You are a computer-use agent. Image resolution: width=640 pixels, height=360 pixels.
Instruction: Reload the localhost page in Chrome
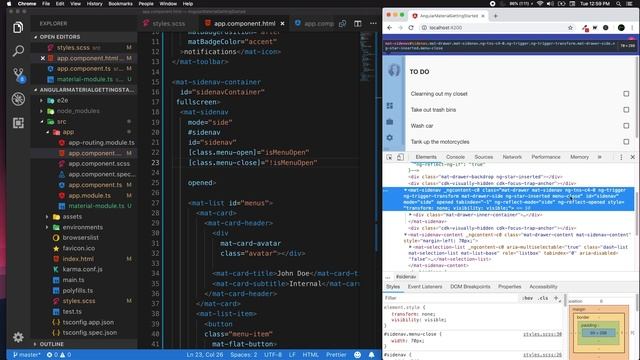(x=411, y=28)
